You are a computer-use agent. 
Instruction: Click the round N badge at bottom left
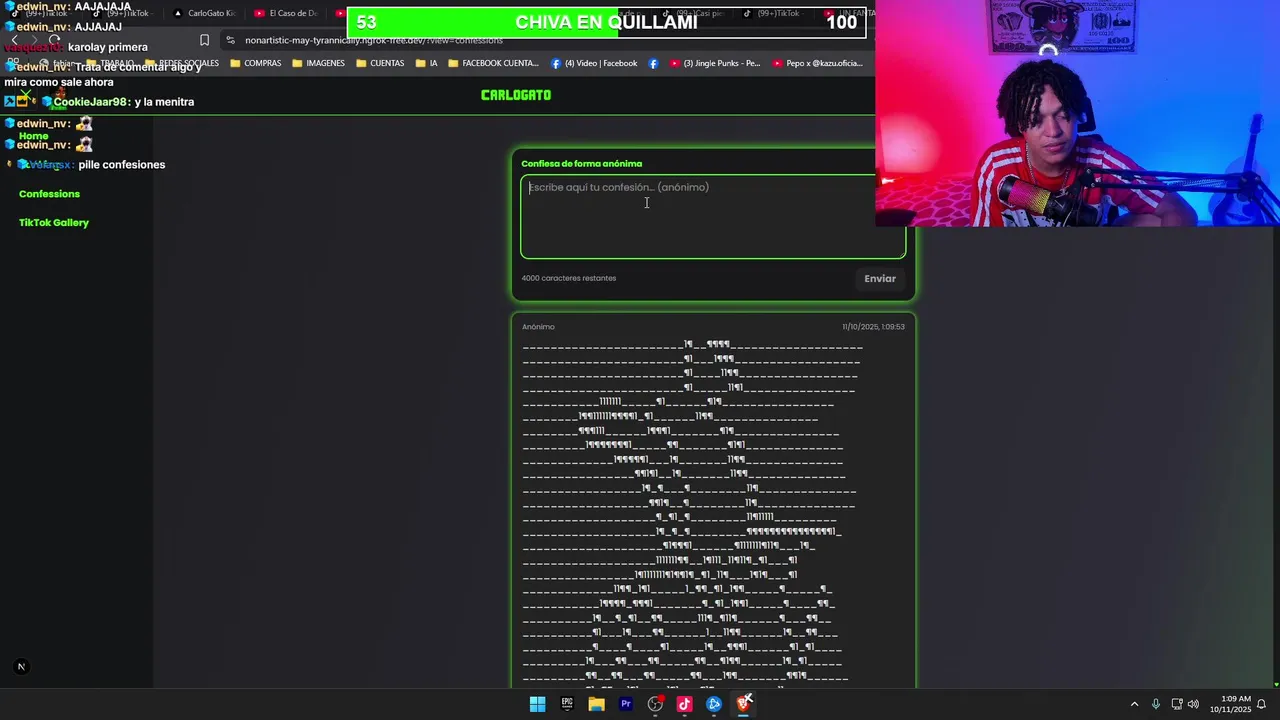[x=21, y=667]
